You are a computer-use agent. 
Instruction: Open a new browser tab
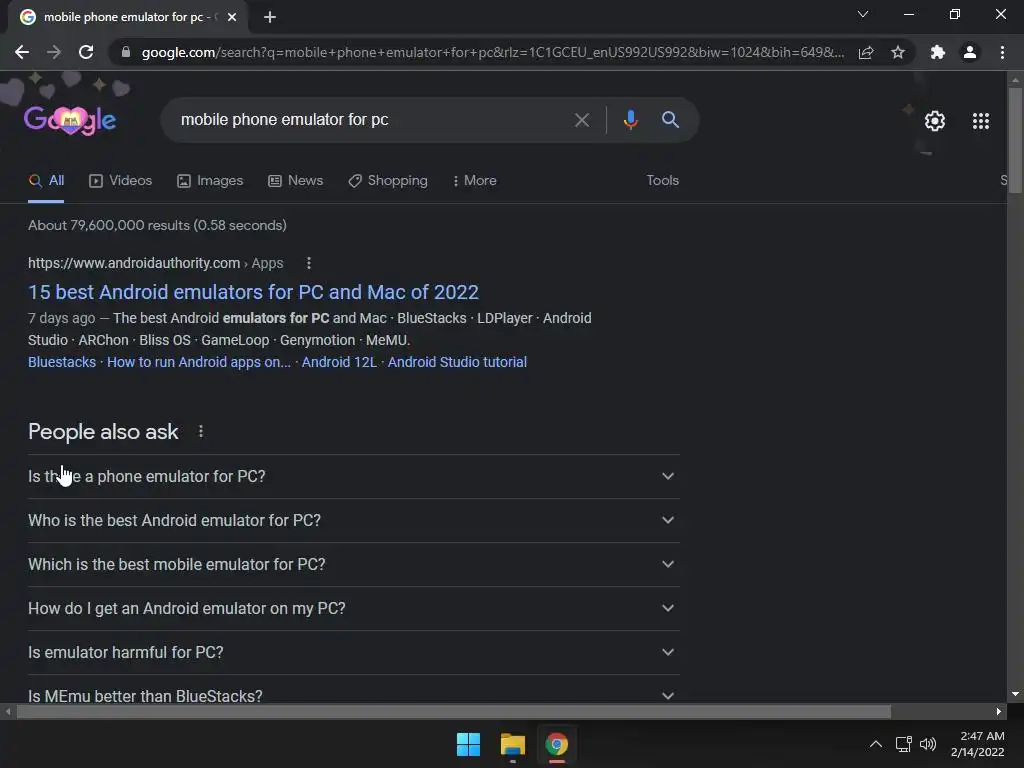(270, 17)
